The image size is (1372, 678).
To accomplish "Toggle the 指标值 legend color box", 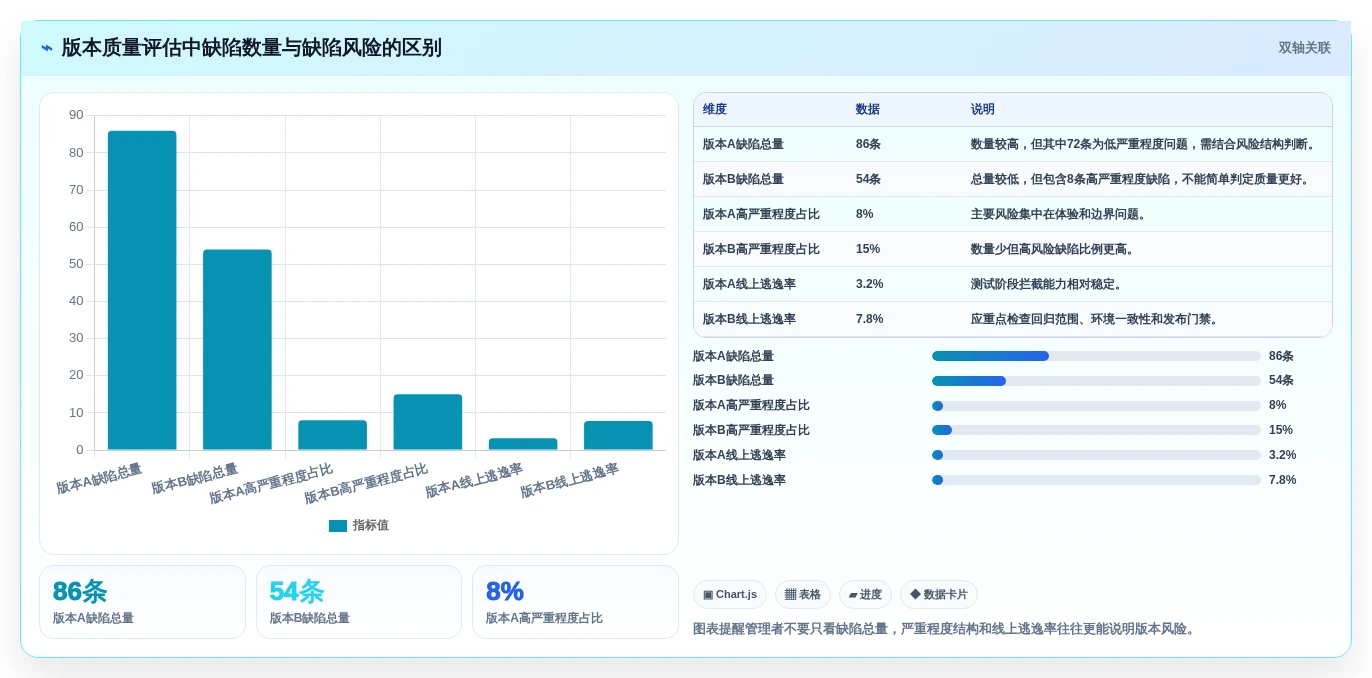I will click(x=338, y=526).
